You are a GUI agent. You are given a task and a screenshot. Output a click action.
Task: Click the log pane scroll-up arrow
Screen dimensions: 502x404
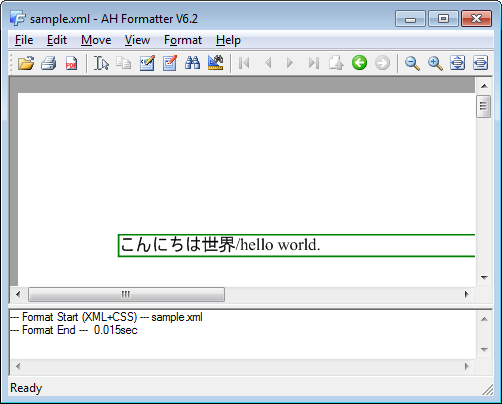[x=484, y=319]
